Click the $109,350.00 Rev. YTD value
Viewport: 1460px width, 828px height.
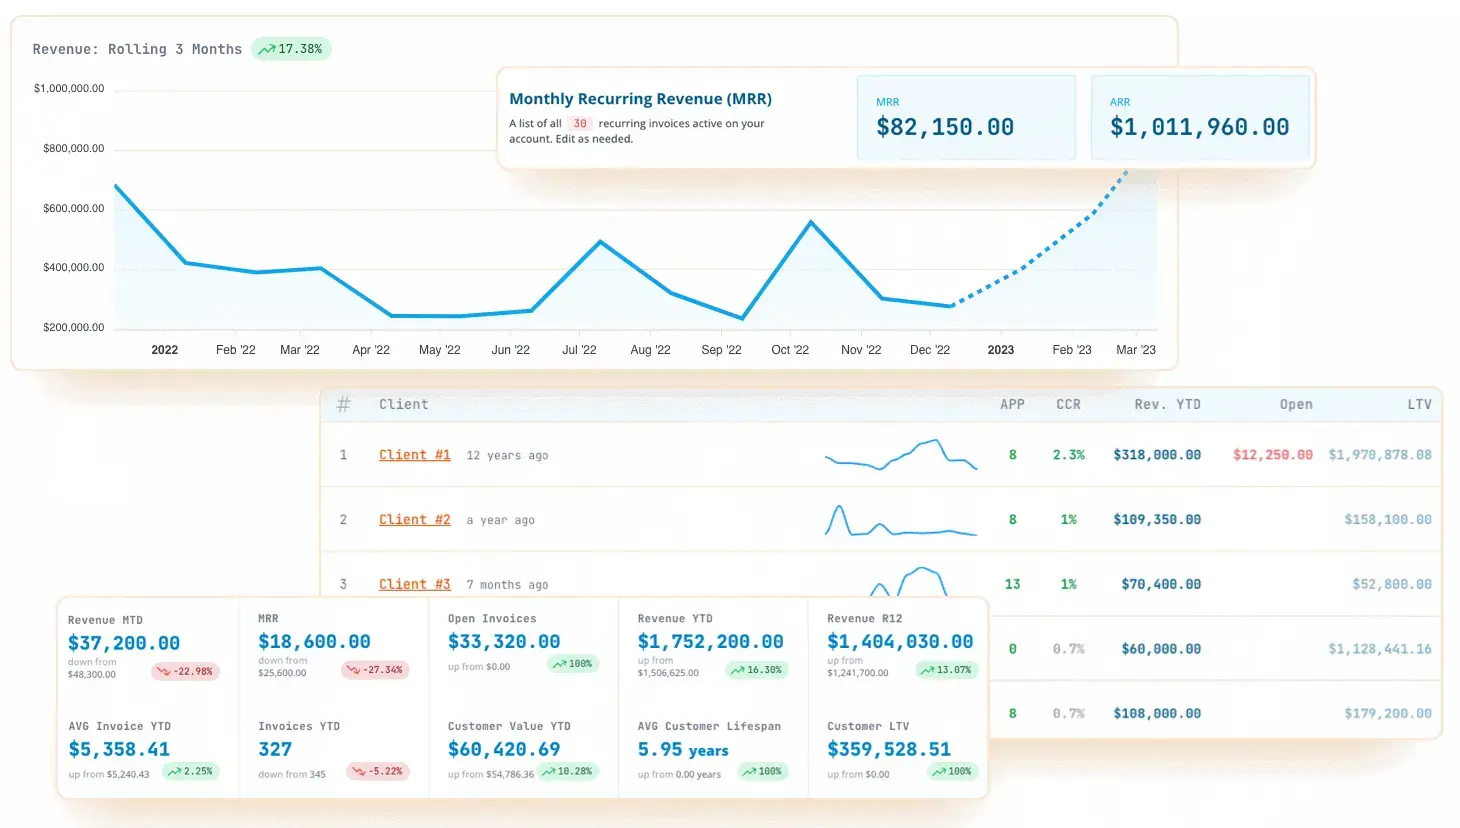[1157, 520]
